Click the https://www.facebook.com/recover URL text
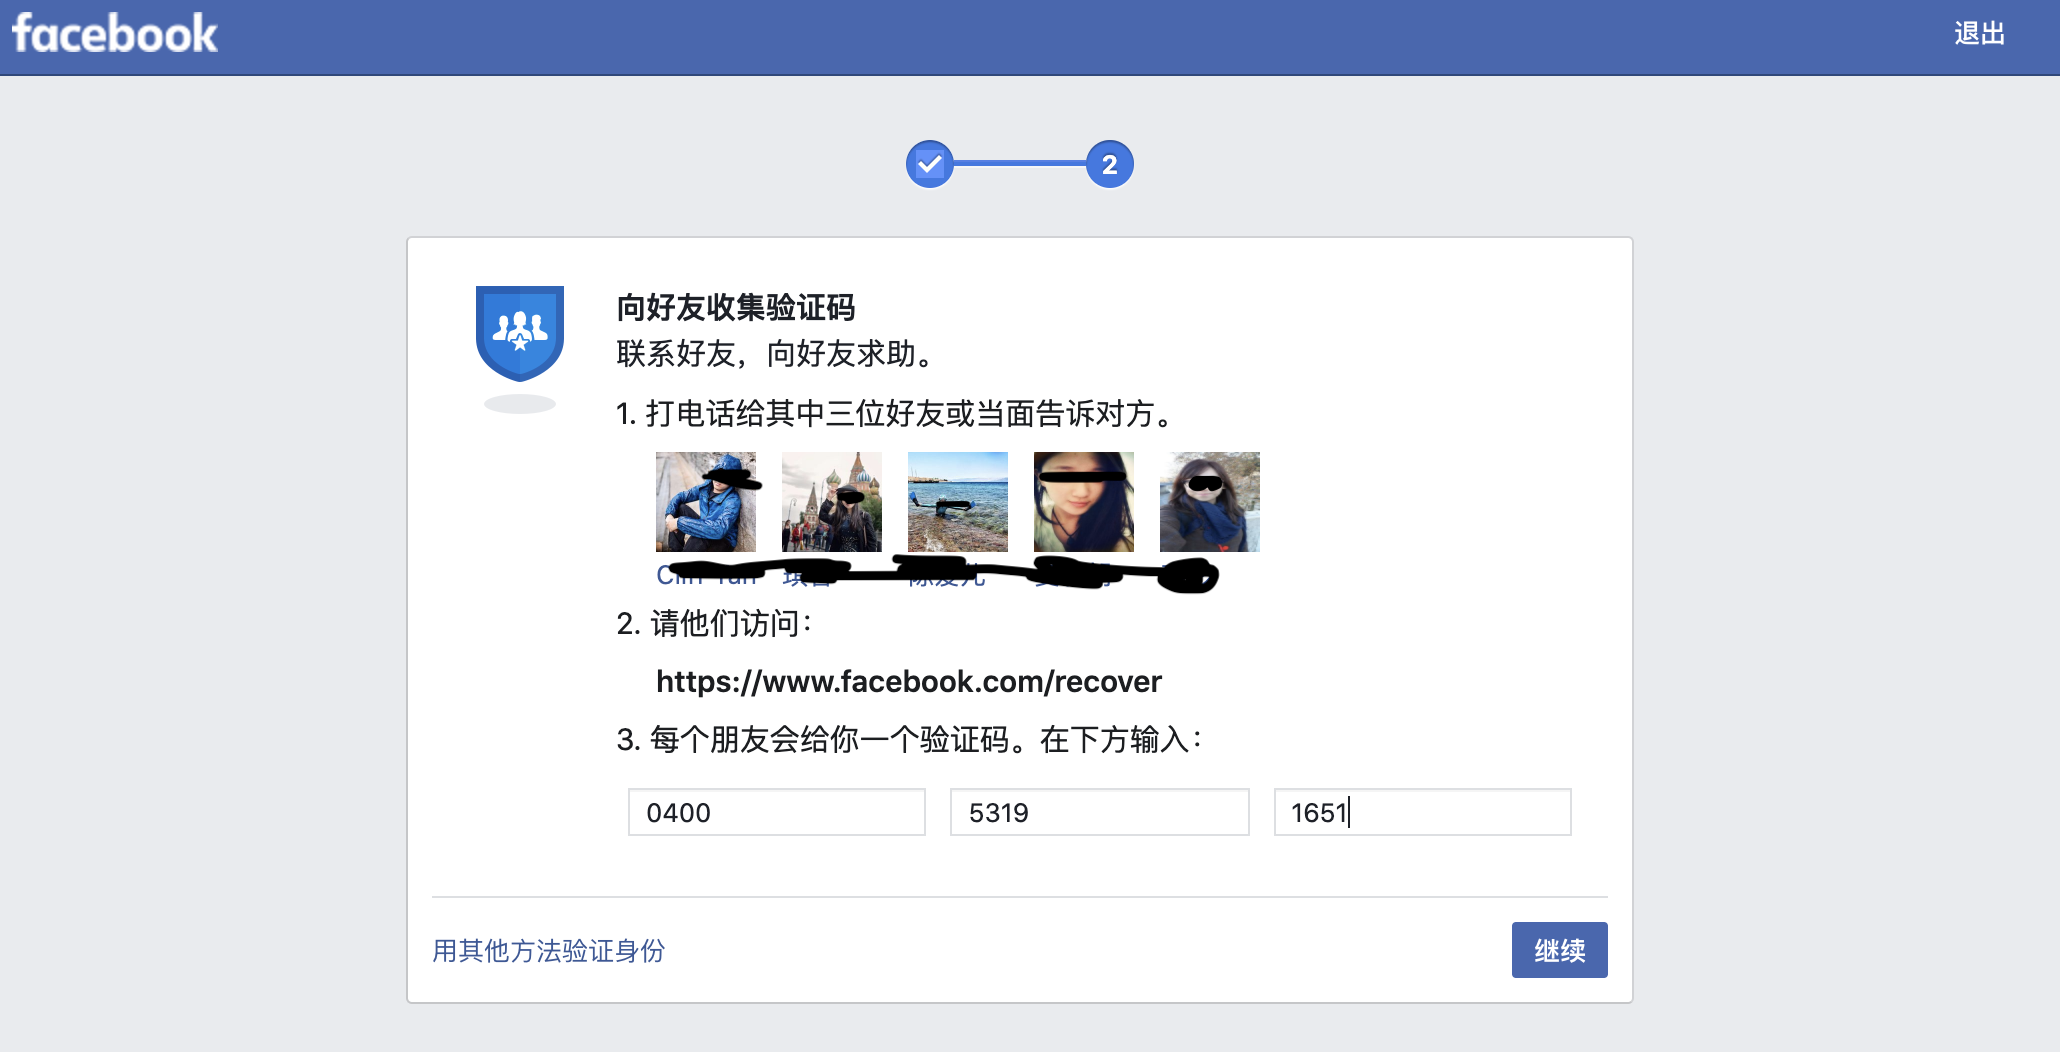2060x1052 pixels. (x=909, y=682)
